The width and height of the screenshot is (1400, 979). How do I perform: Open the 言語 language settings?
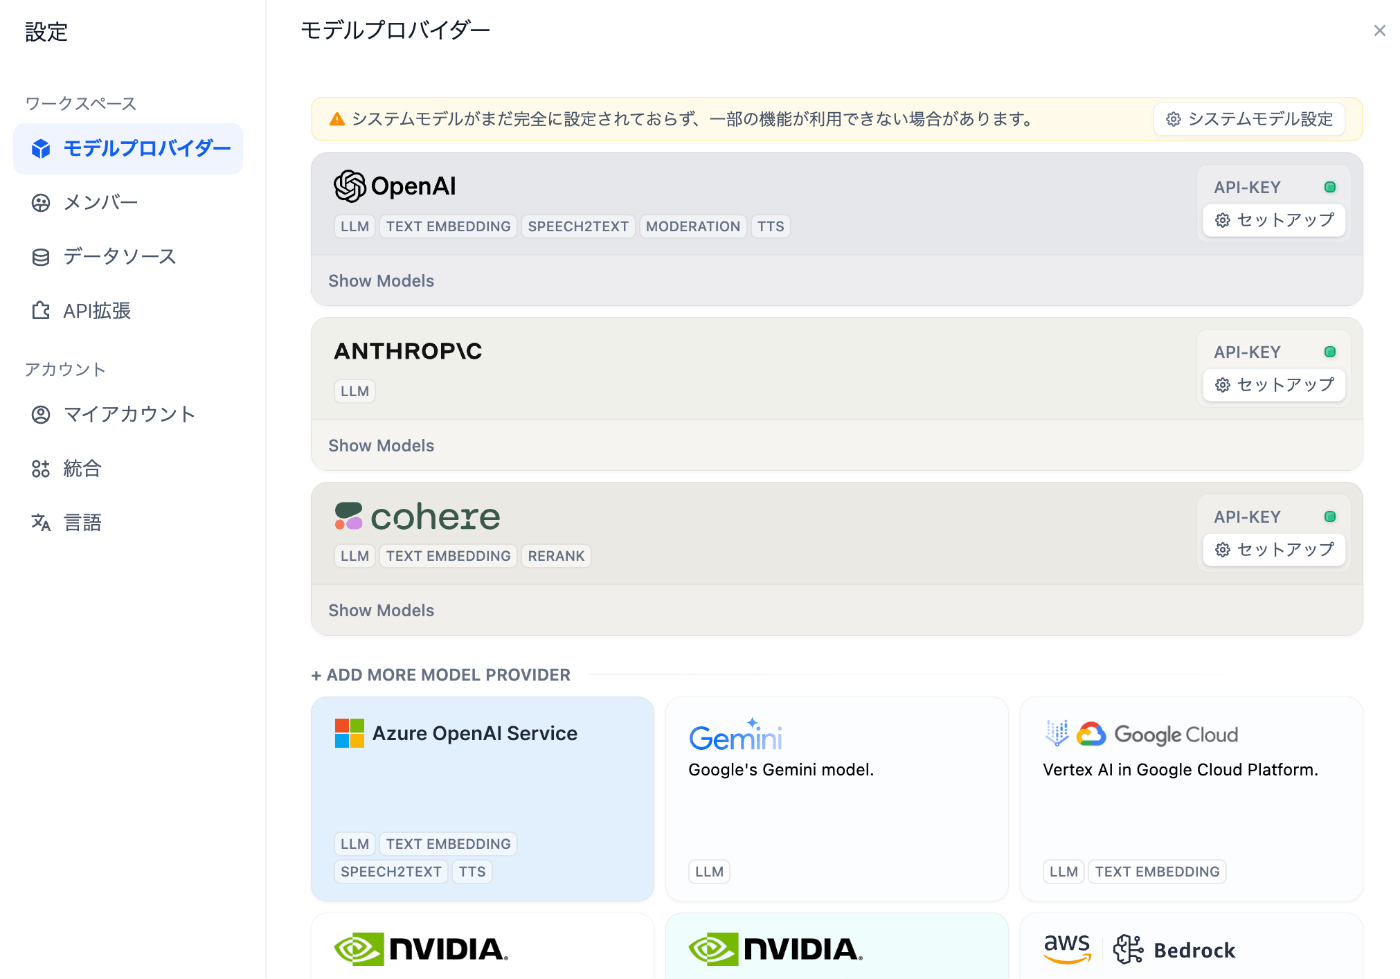click(x=128, y=522)
